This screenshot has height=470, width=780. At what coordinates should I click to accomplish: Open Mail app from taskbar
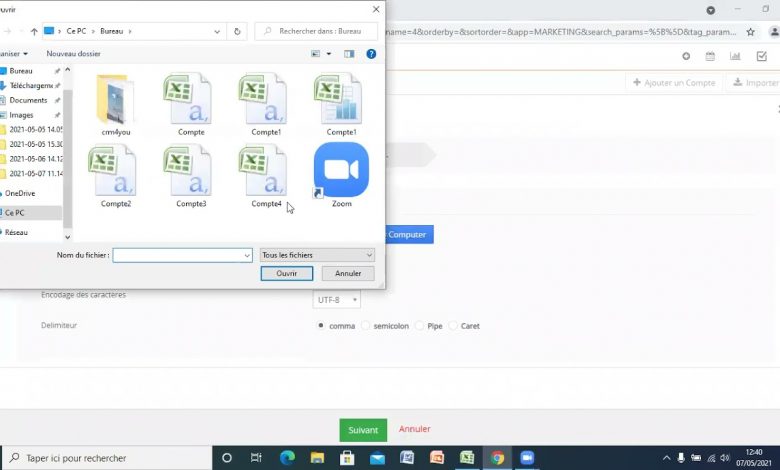coord(377,458)
